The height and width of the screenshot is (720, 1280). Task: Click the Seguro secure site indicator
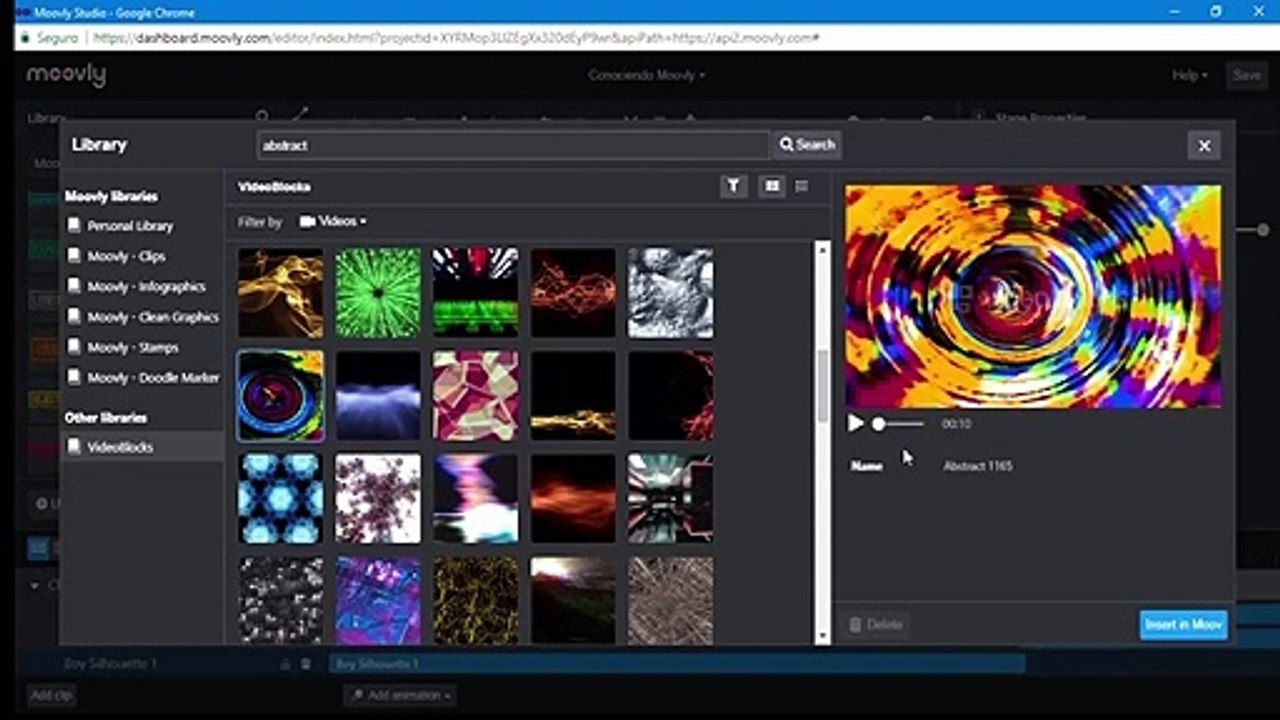48,38
